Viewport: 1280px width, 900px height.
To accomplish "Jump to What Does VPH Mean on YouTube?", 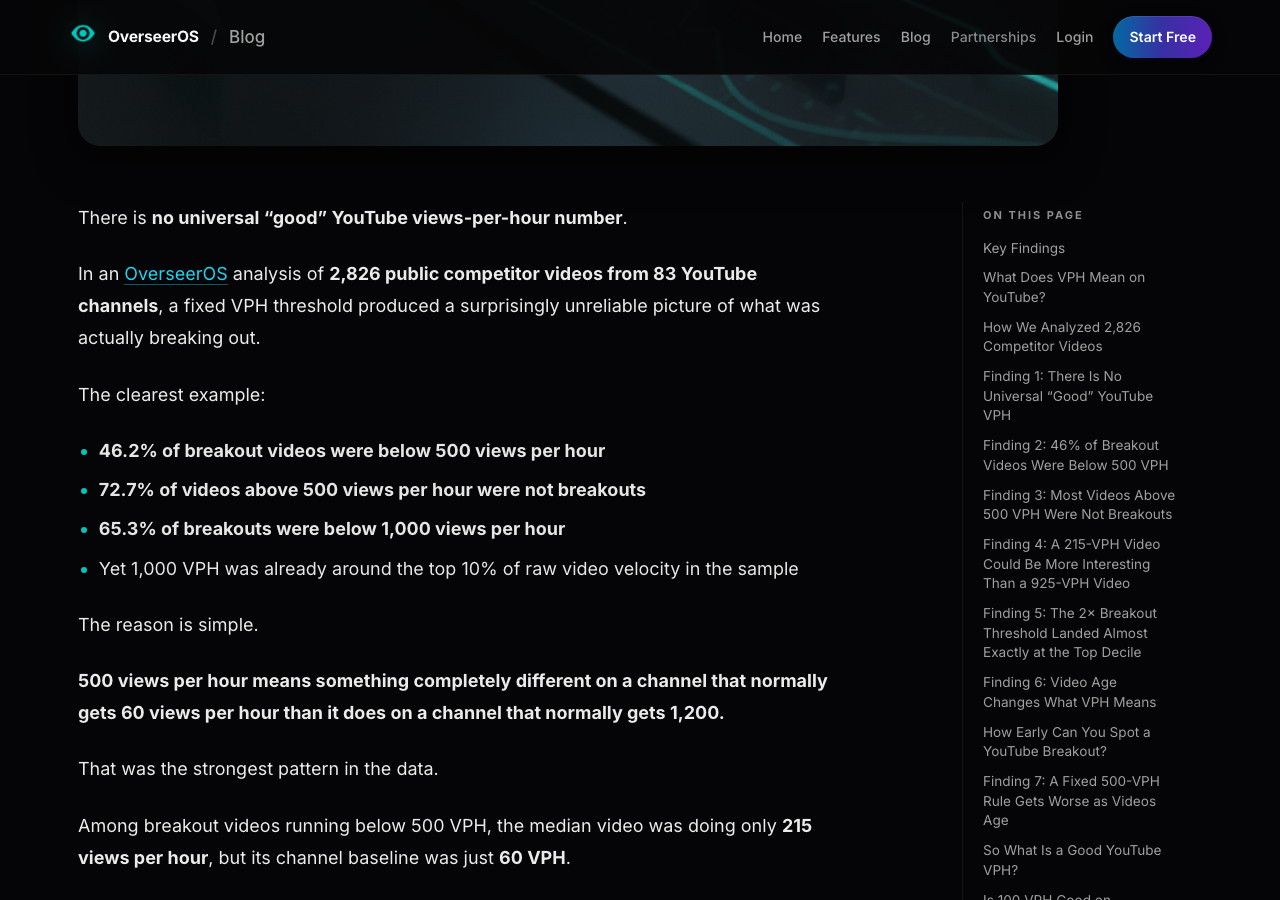I will [1064, 287].
